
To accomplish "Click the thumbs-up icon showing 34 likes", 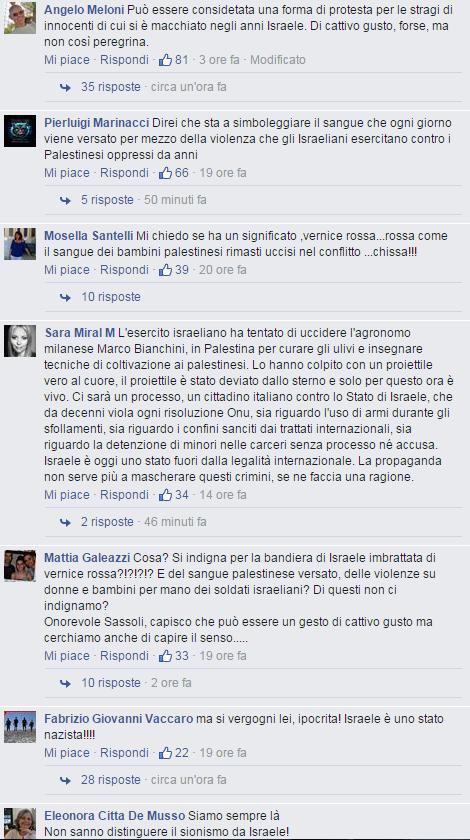I will pos(165,495).
